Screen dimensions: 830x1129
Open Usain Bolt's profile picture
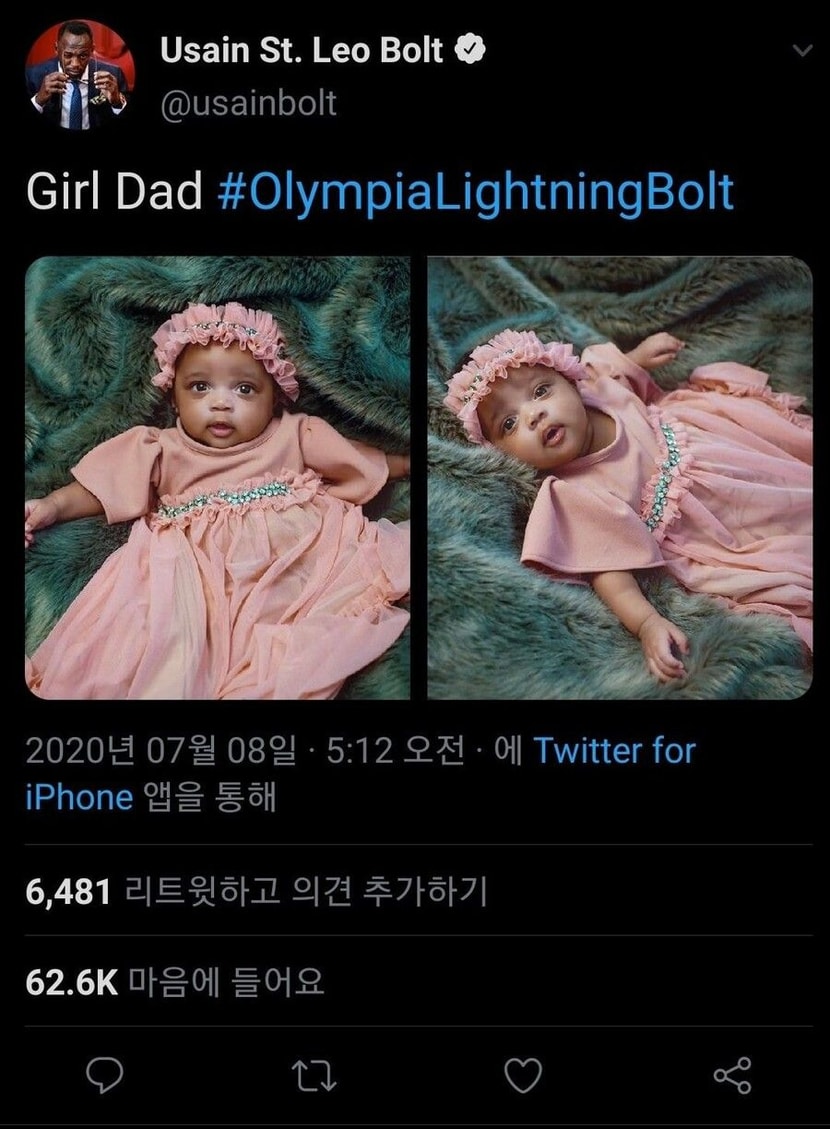click(x=80, y=74)
